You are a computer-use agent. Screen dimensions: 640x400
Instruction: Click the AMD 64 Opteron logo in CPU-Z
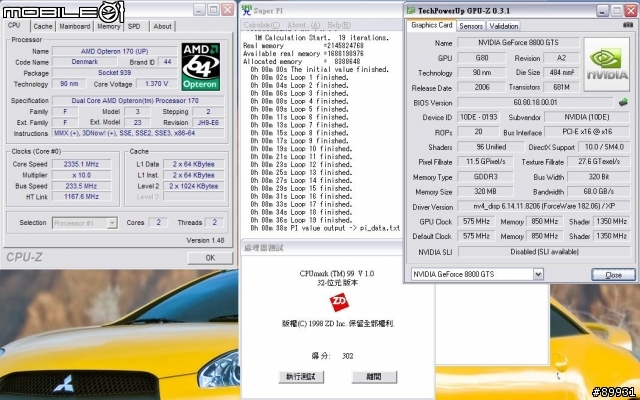pyautogui.click(x=201, y=67)
